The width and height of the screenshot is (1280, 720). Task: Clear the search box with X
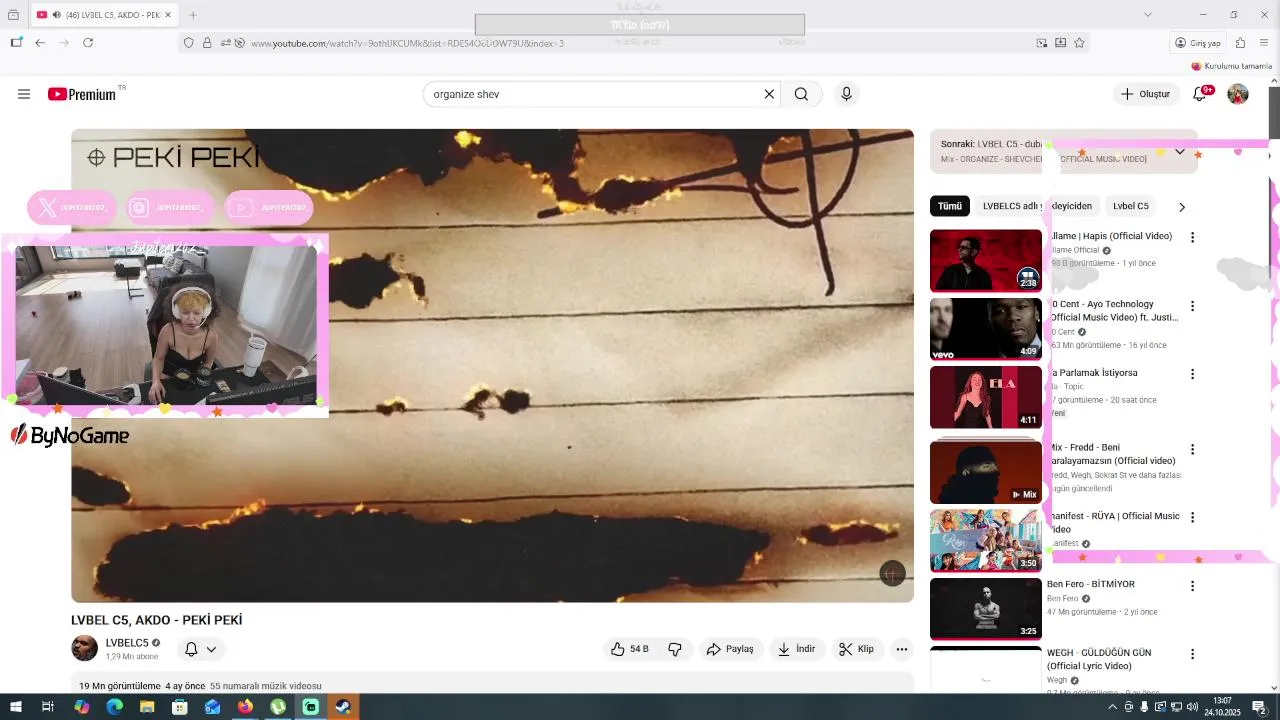[x=769, y=94]
